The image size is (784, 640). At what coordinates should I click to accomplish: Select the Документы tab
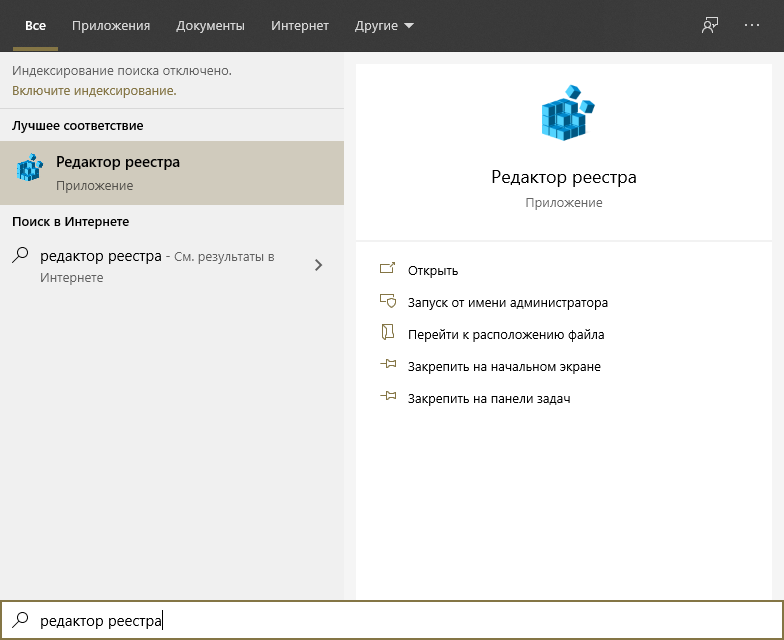click(x=210, y=26)
